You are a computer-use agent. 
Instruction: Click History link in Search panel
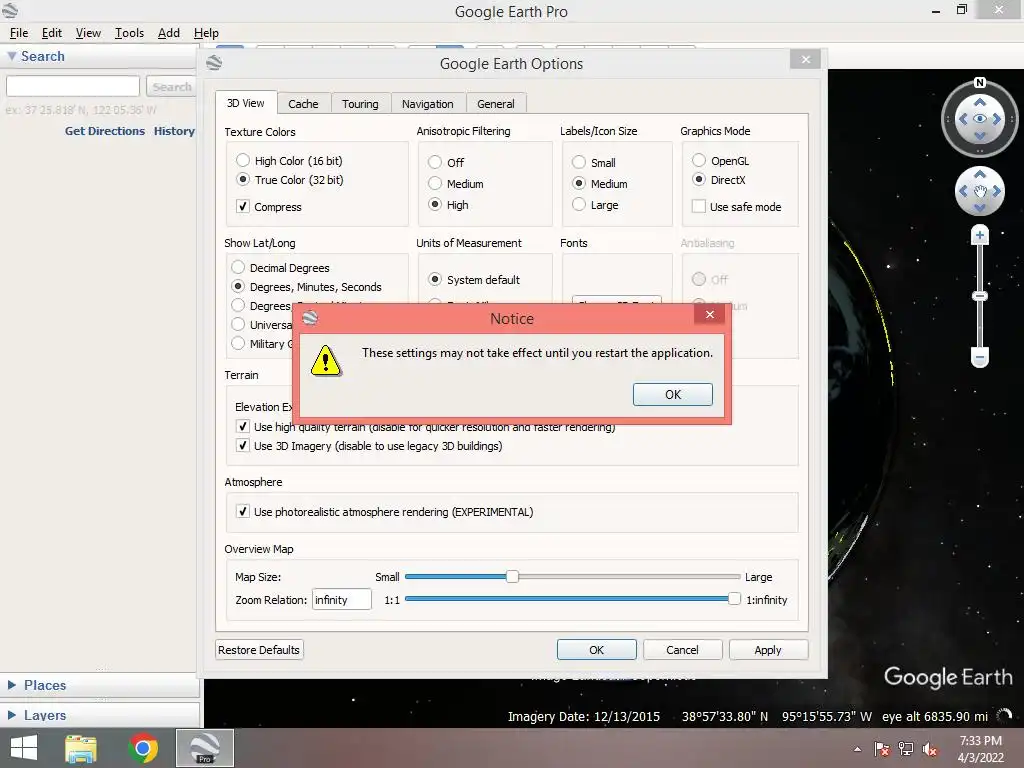pyautogui.click(x=174, y=131)
